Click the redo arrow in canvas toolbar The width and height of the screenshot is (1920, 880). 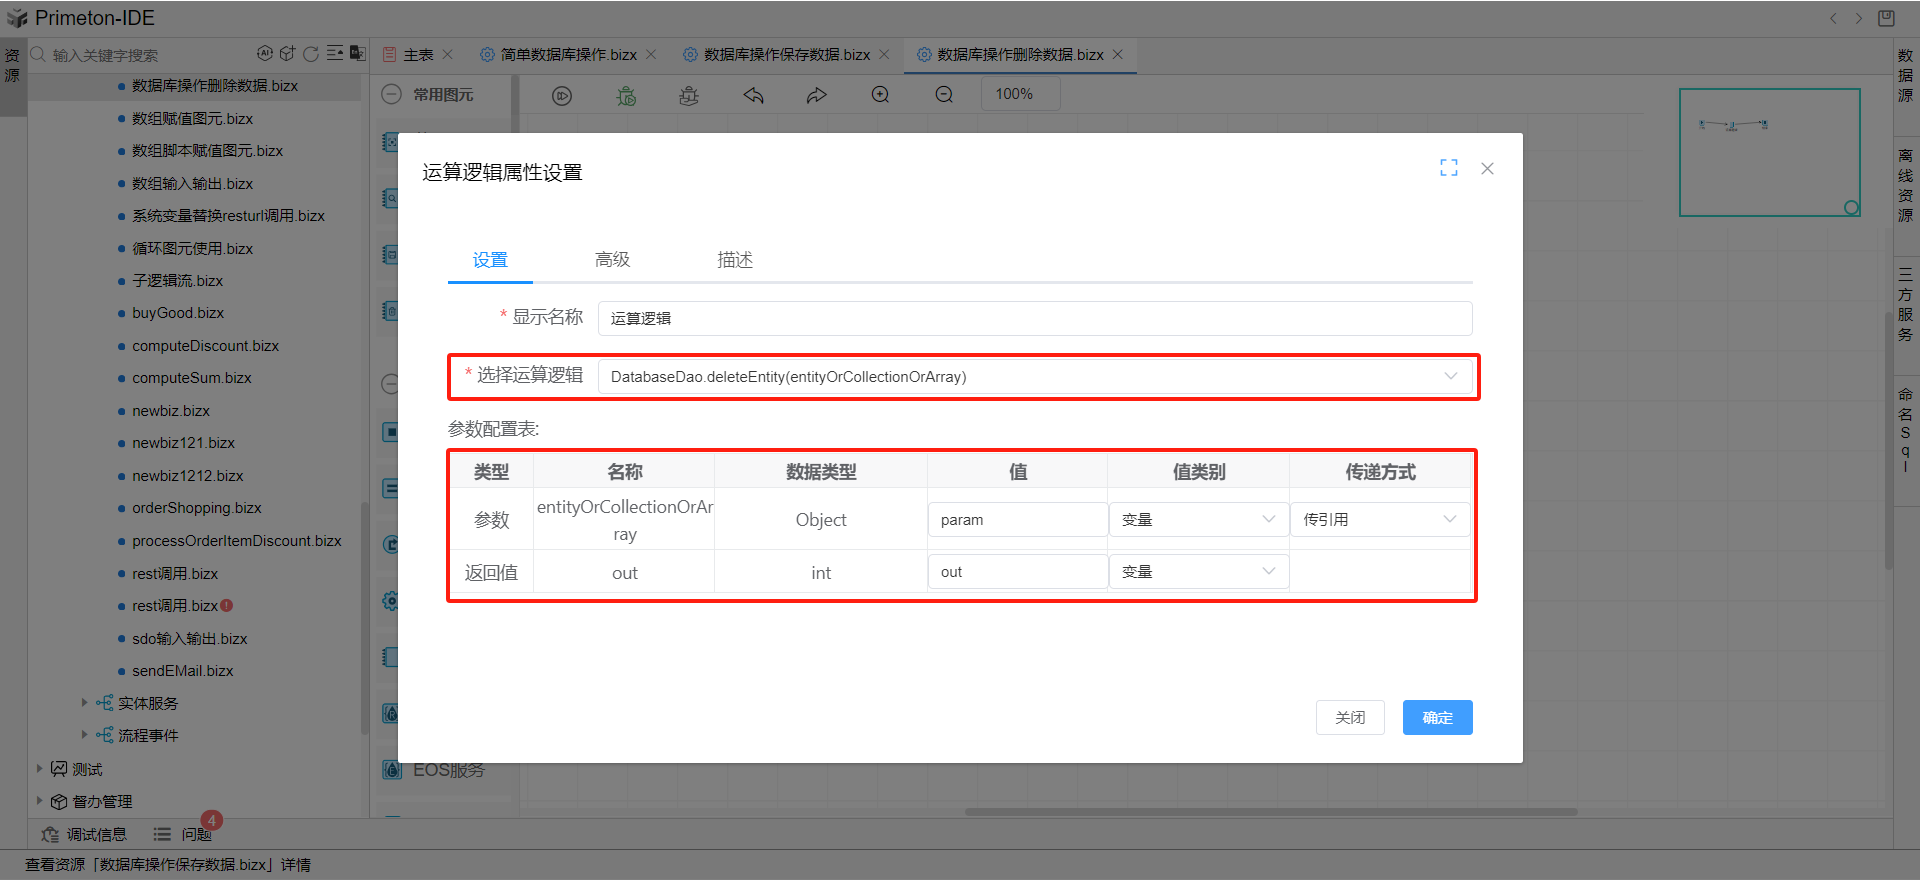point(817,96)
